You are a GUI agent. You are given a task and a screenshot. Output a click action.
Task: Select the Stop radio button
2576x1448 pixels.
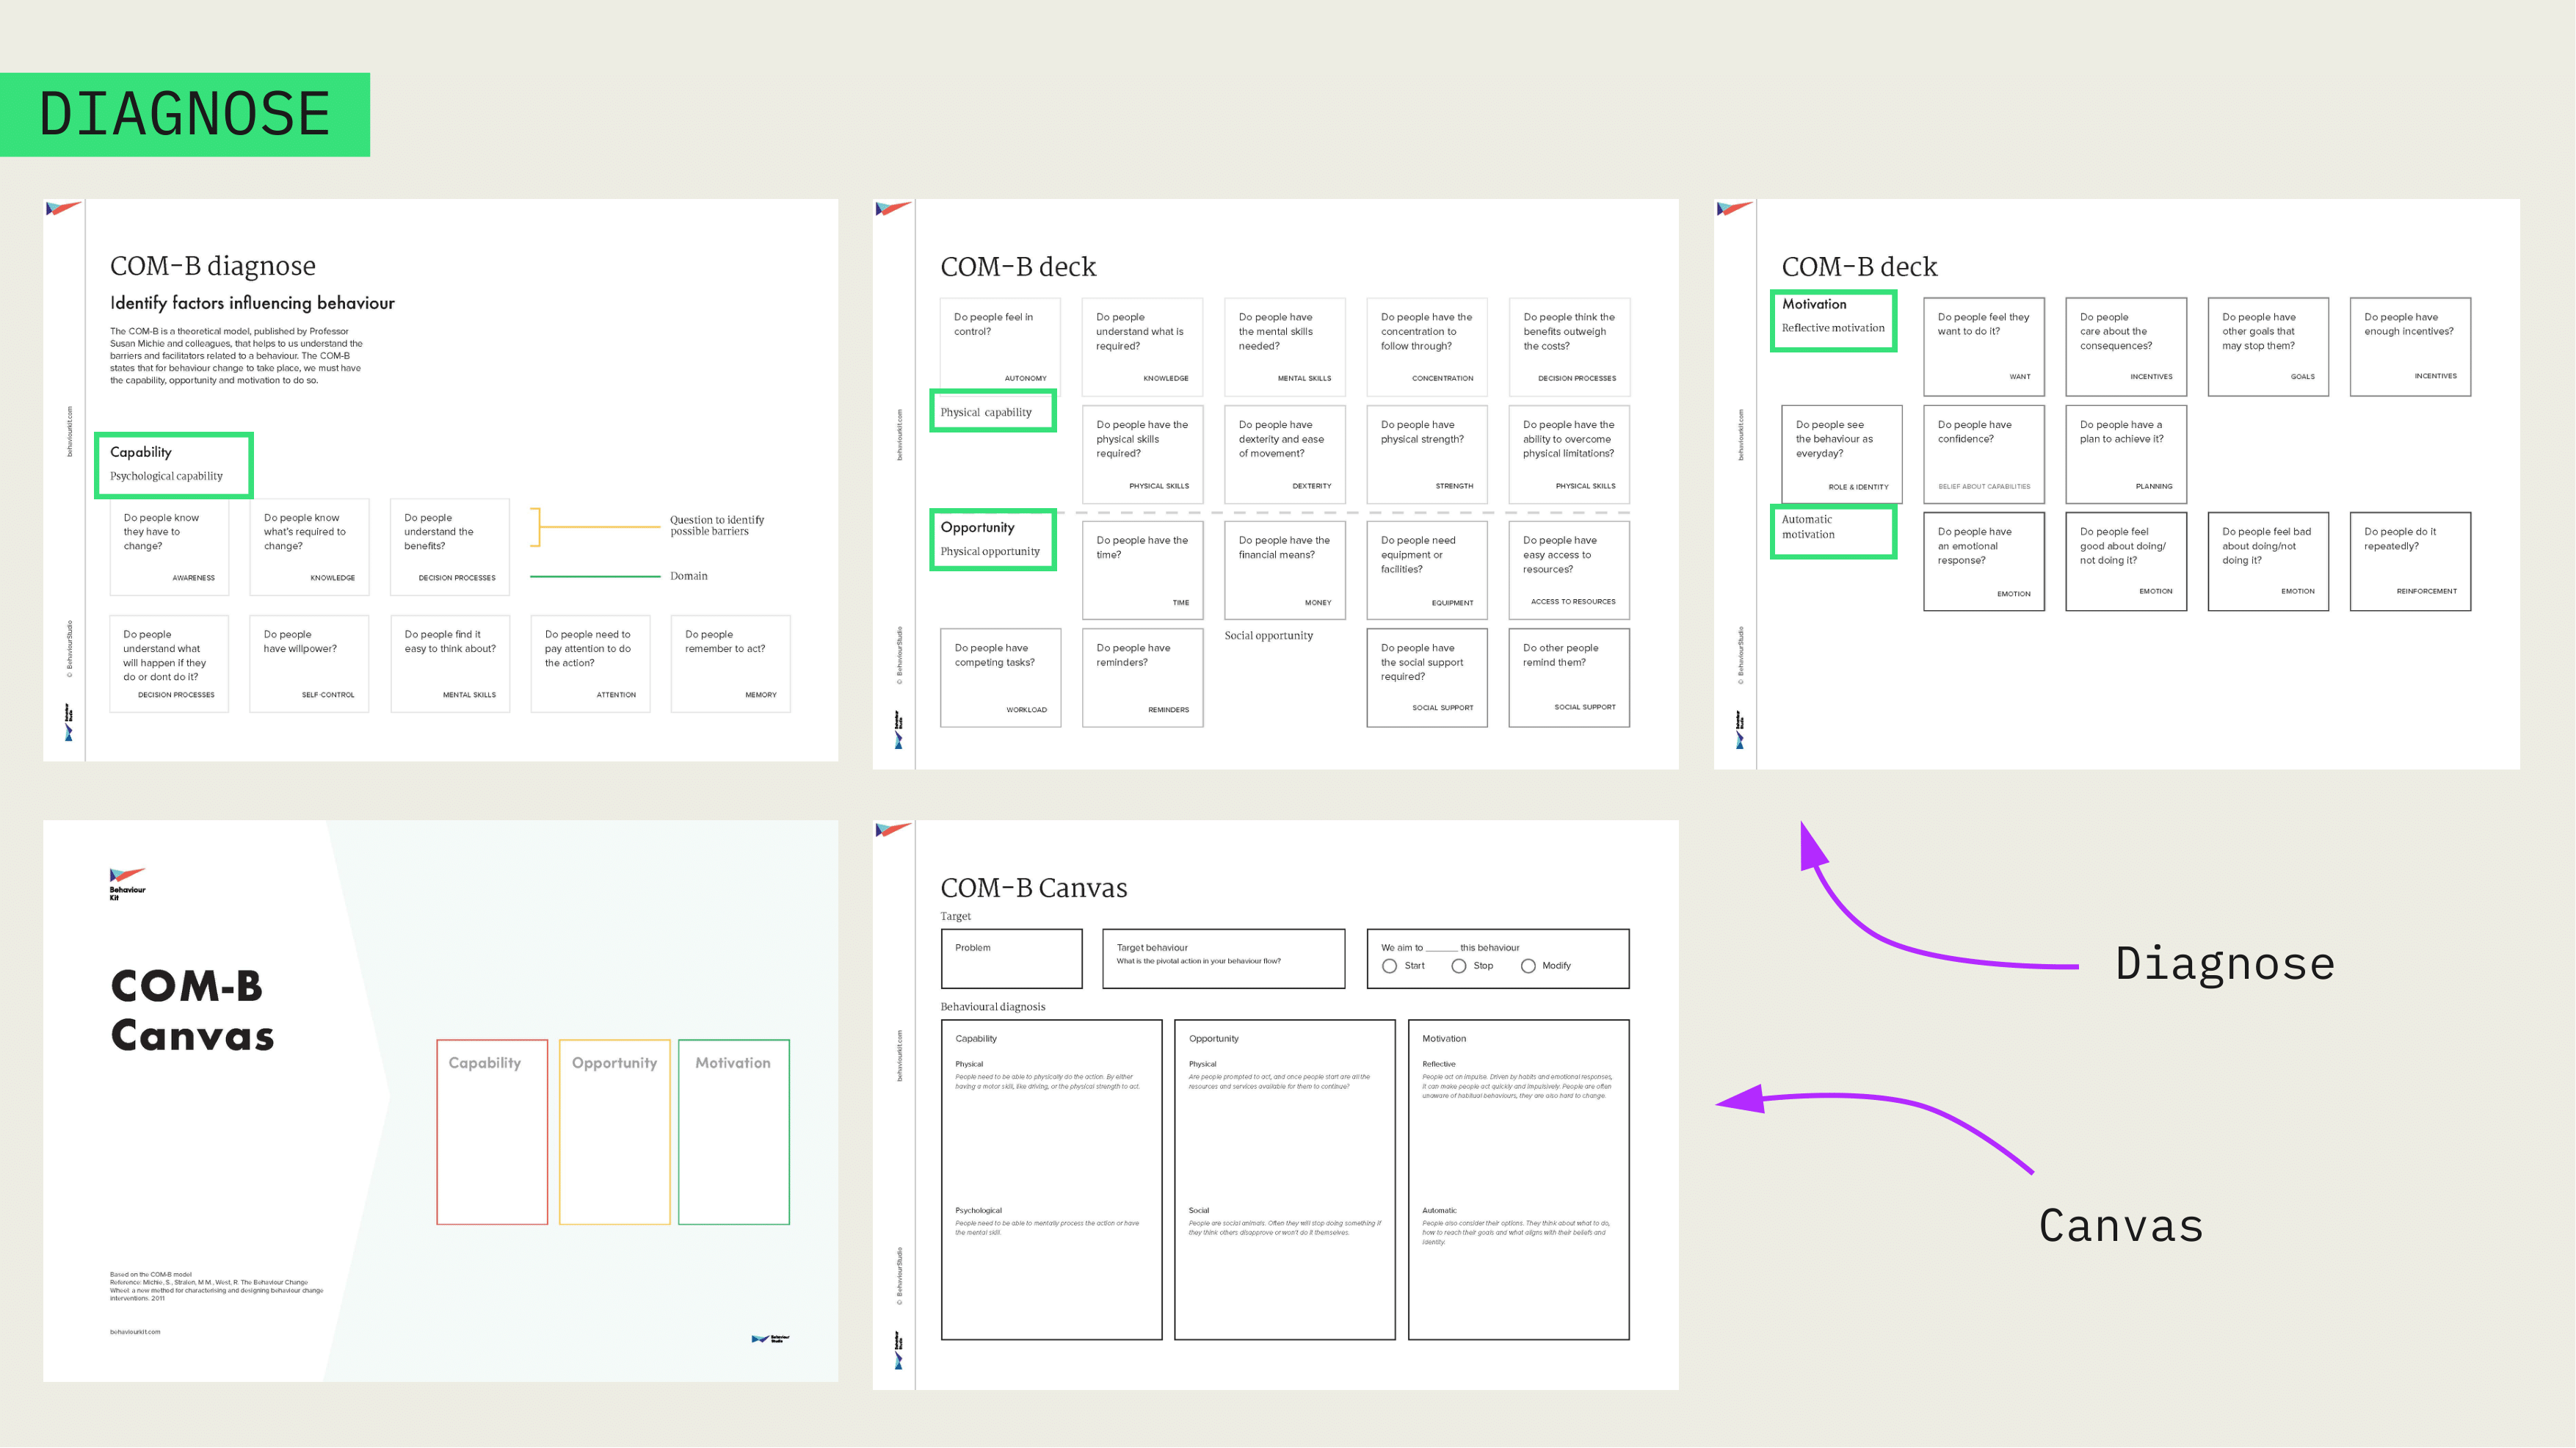tap(1459, 966)
